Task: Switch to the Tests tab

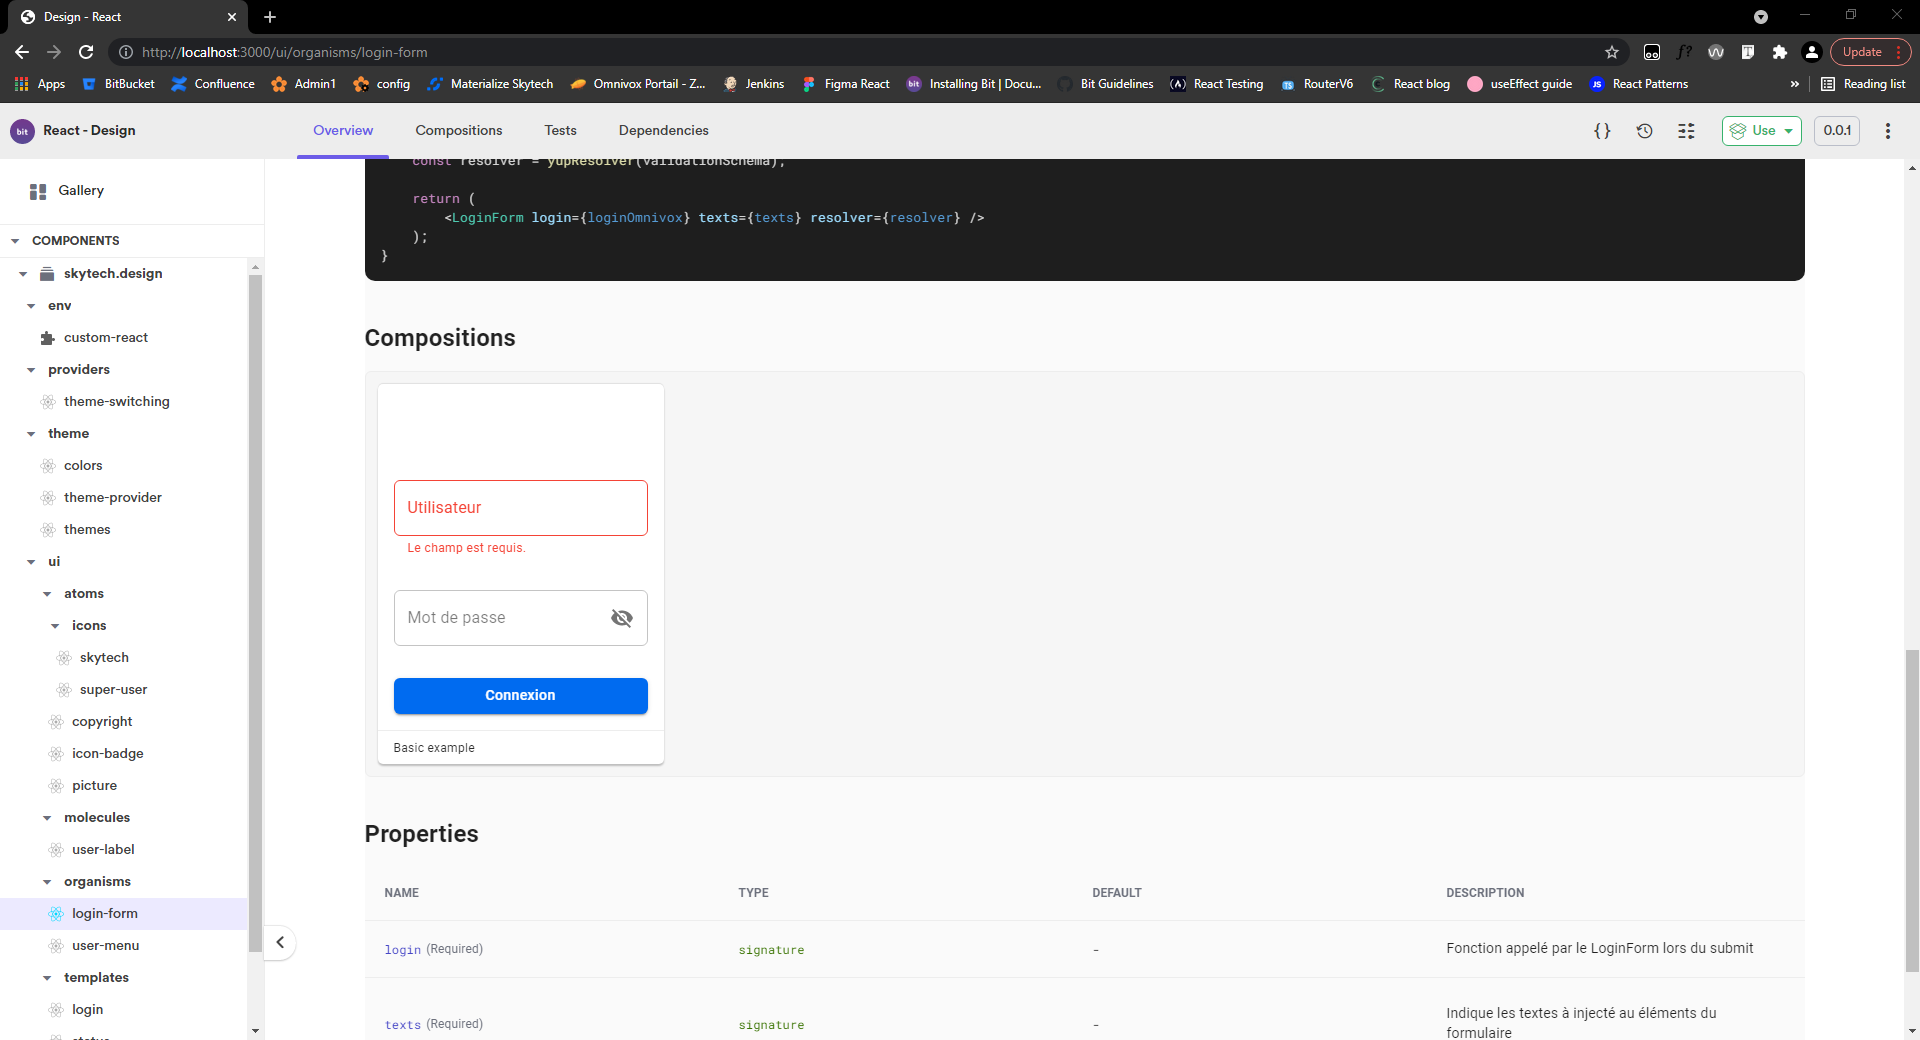Action: (x=561, y=131)
